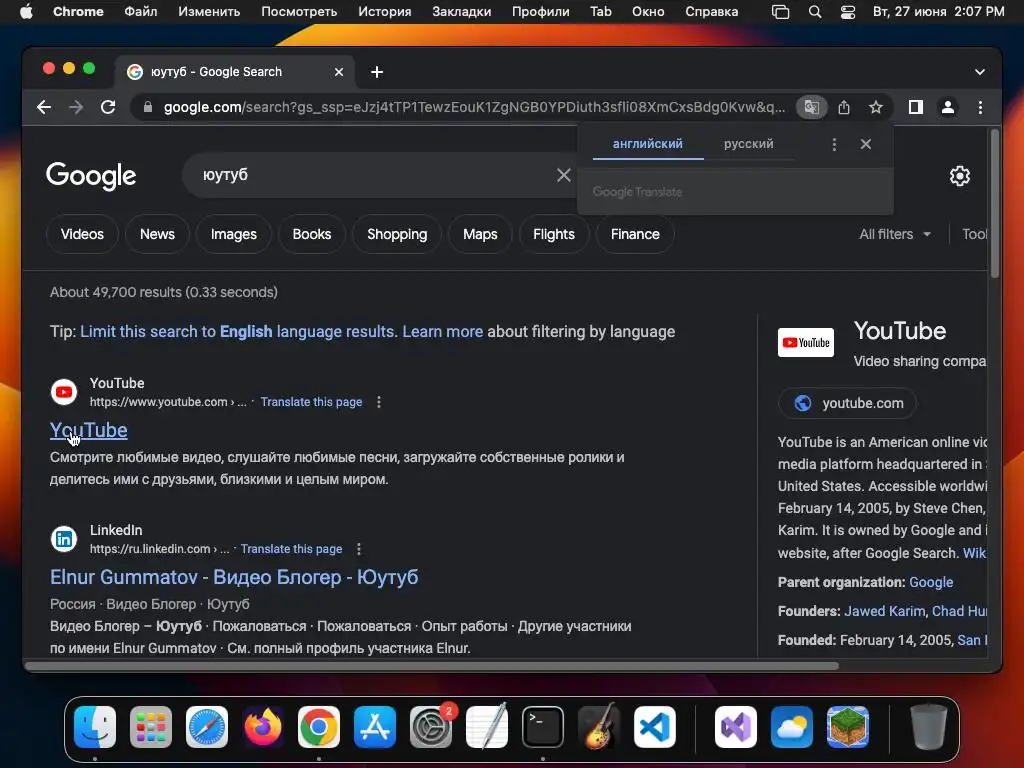Filter results by Finance
Screen dimensions: 1024x768
(x=635, y=234)
